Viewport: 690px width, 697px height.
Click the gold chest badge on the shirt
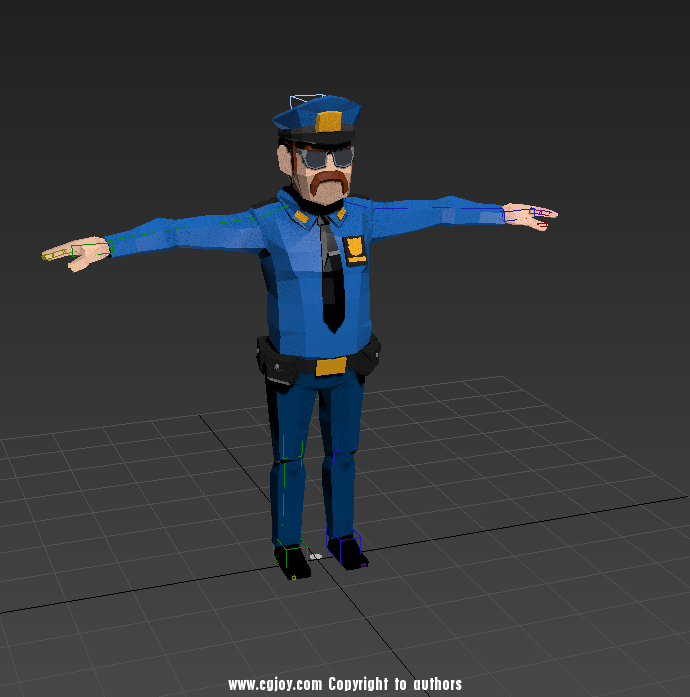(354, 247)
